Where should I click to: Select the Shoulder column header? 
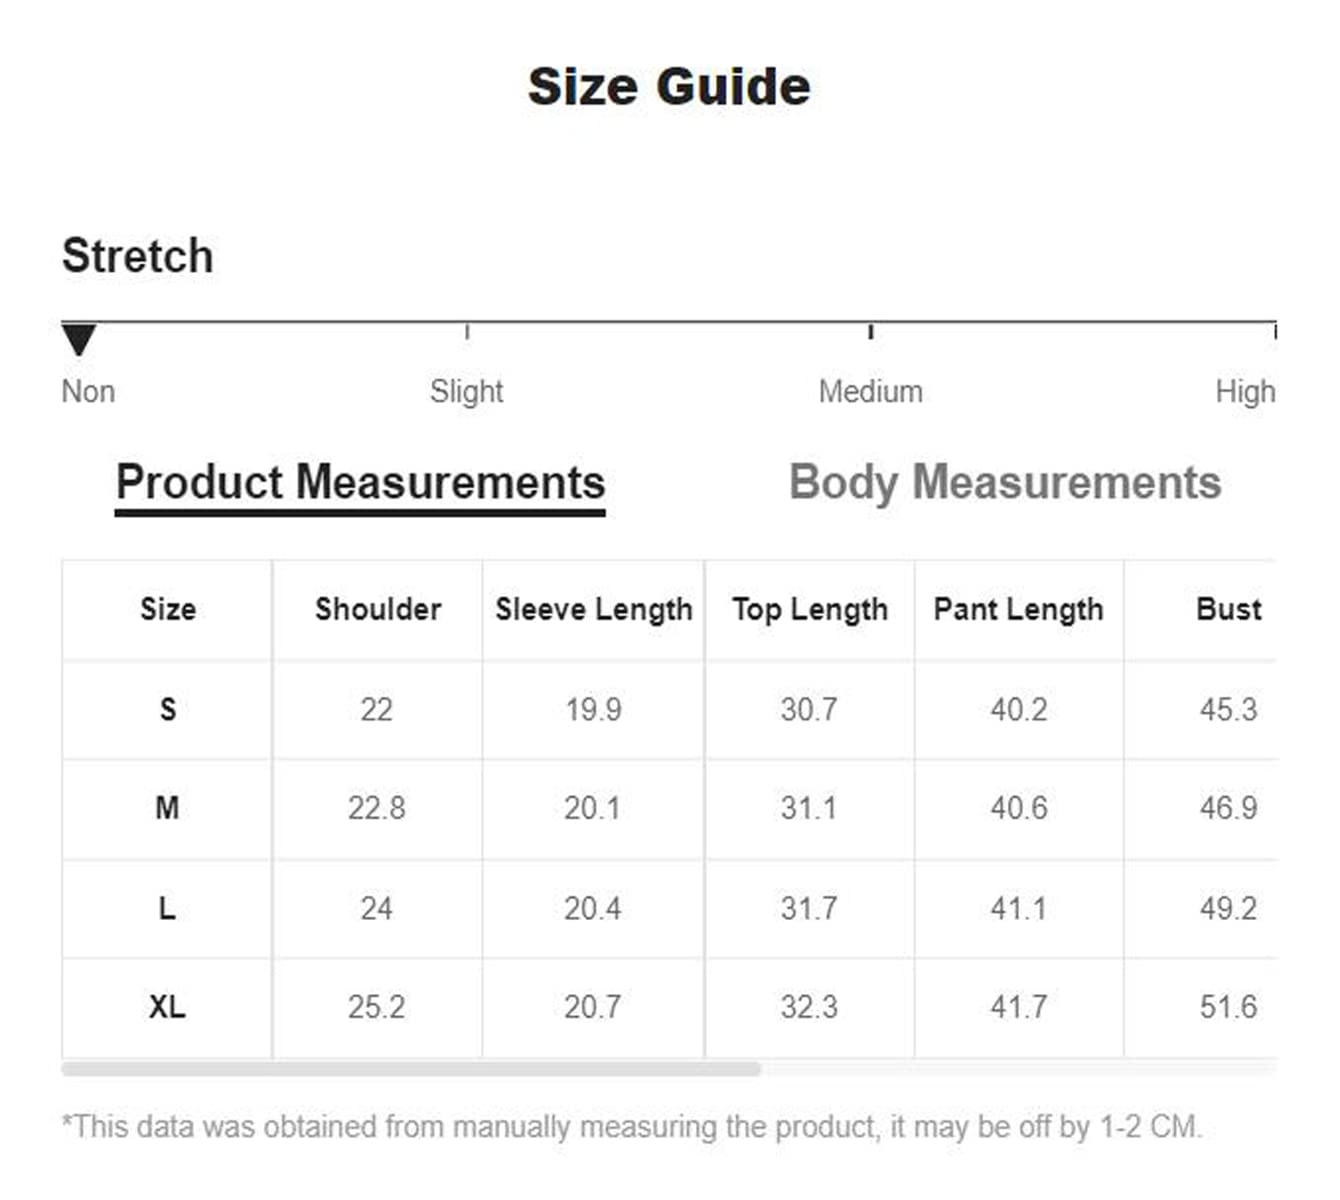click(x=378, y=609)
